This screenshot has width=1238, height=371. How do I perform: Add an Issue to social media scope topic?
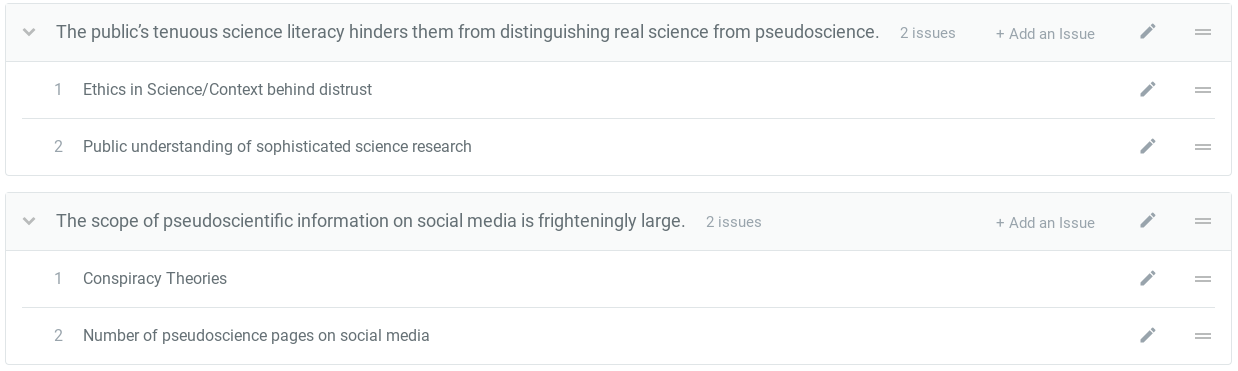pyautogui.click(x=1045, y=222)
